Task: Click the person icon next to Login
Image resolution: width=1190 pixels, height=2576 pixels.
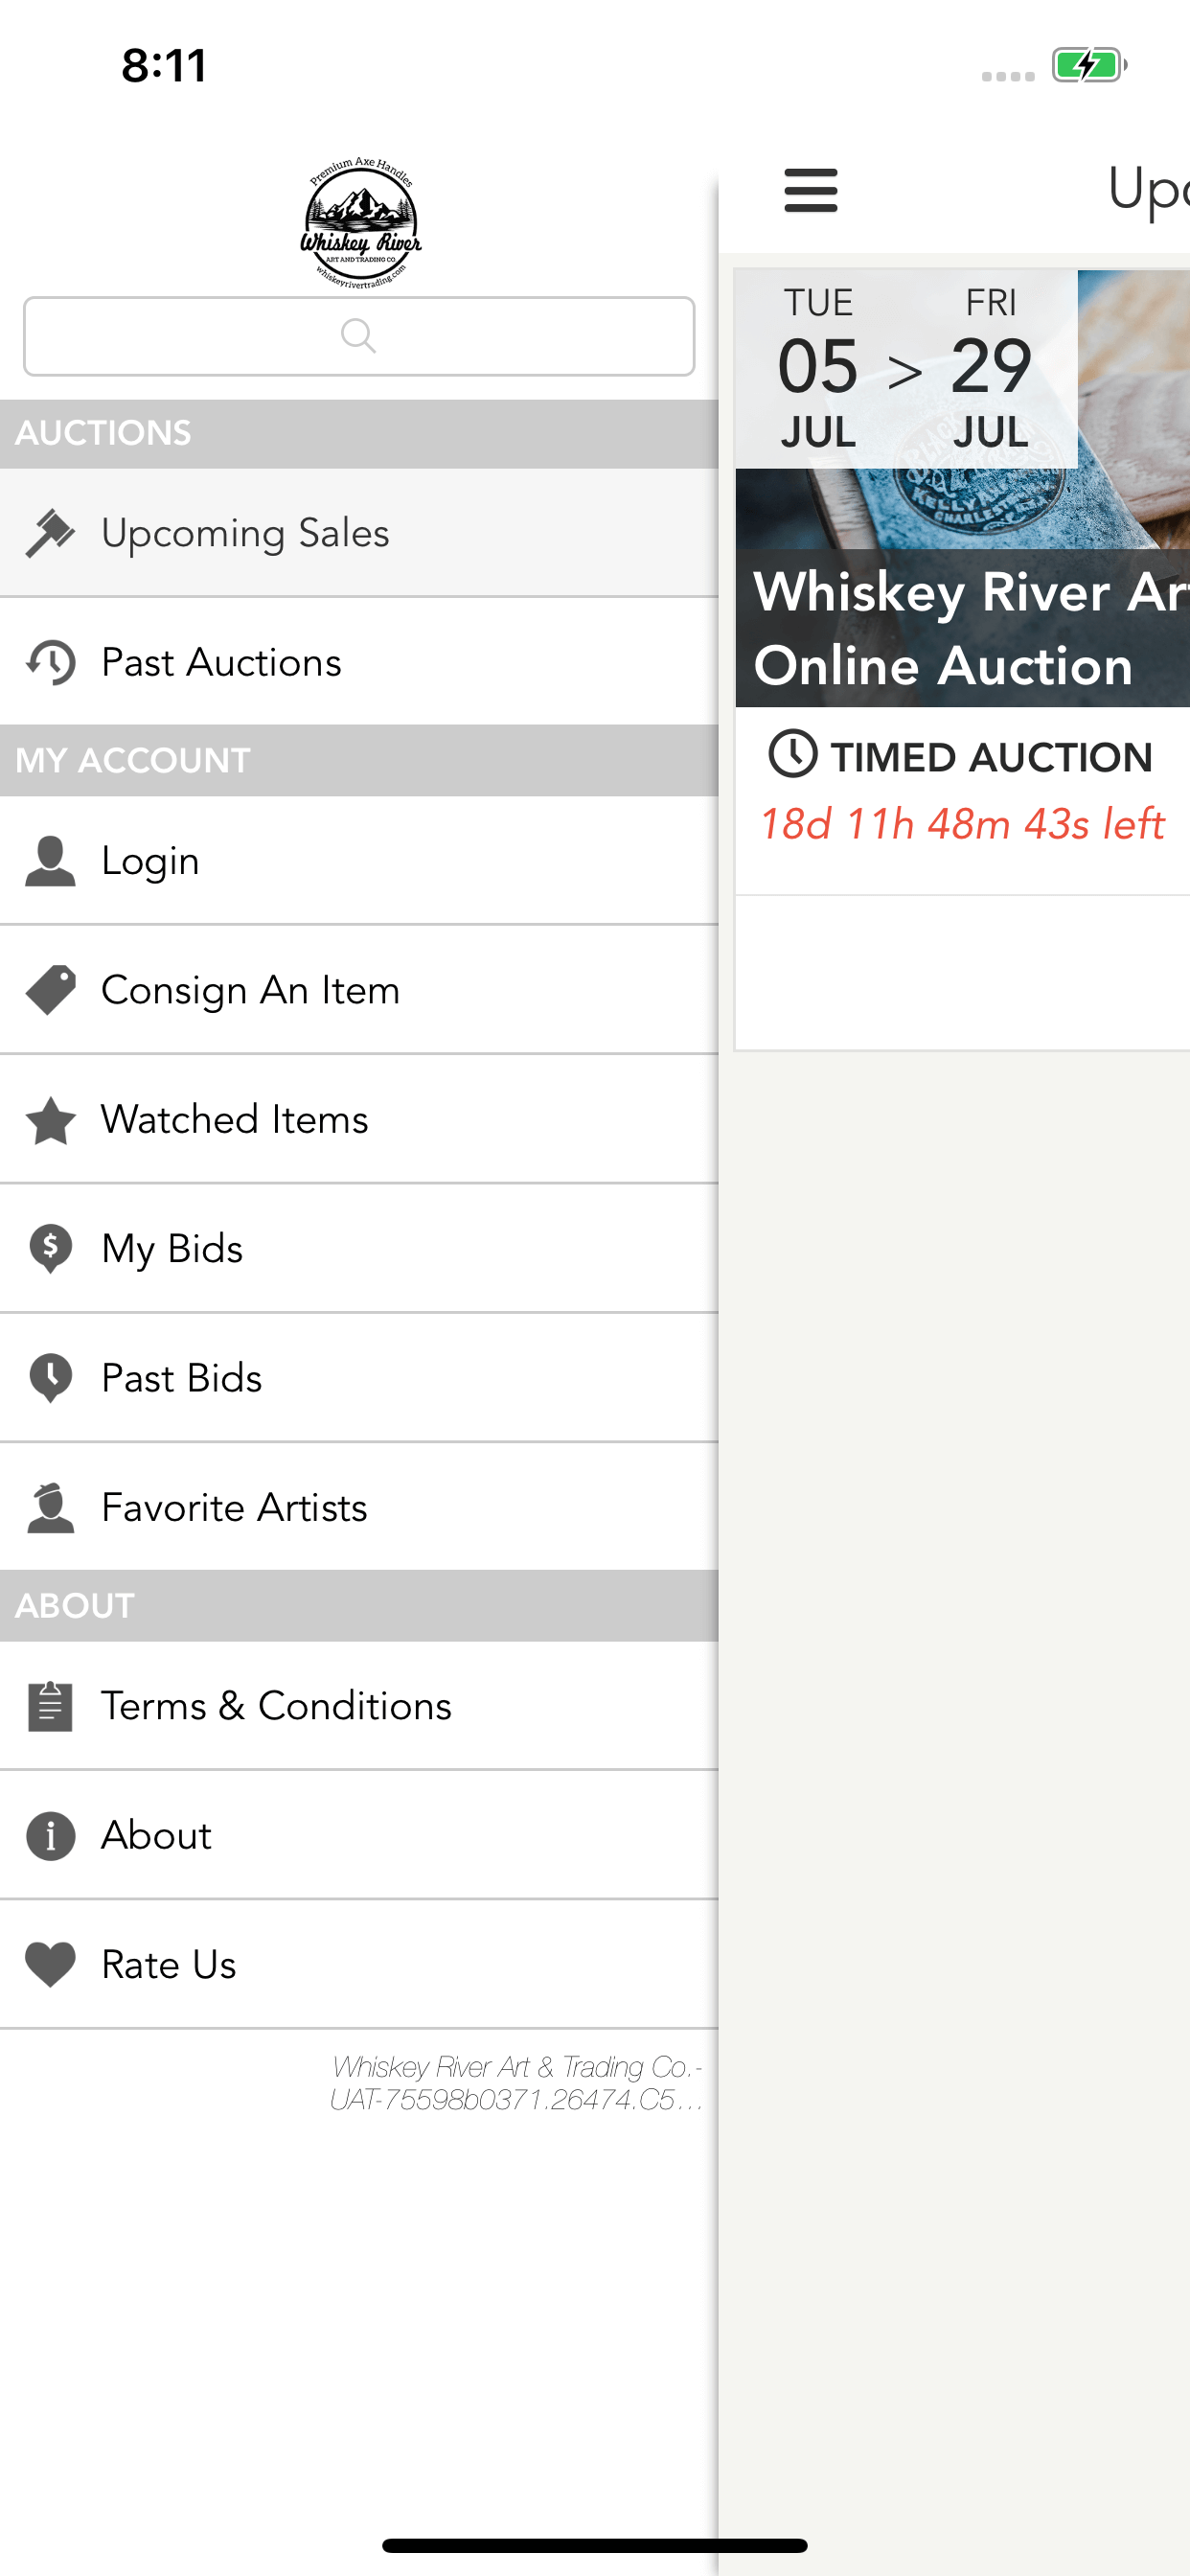Action: coord(50,861)
